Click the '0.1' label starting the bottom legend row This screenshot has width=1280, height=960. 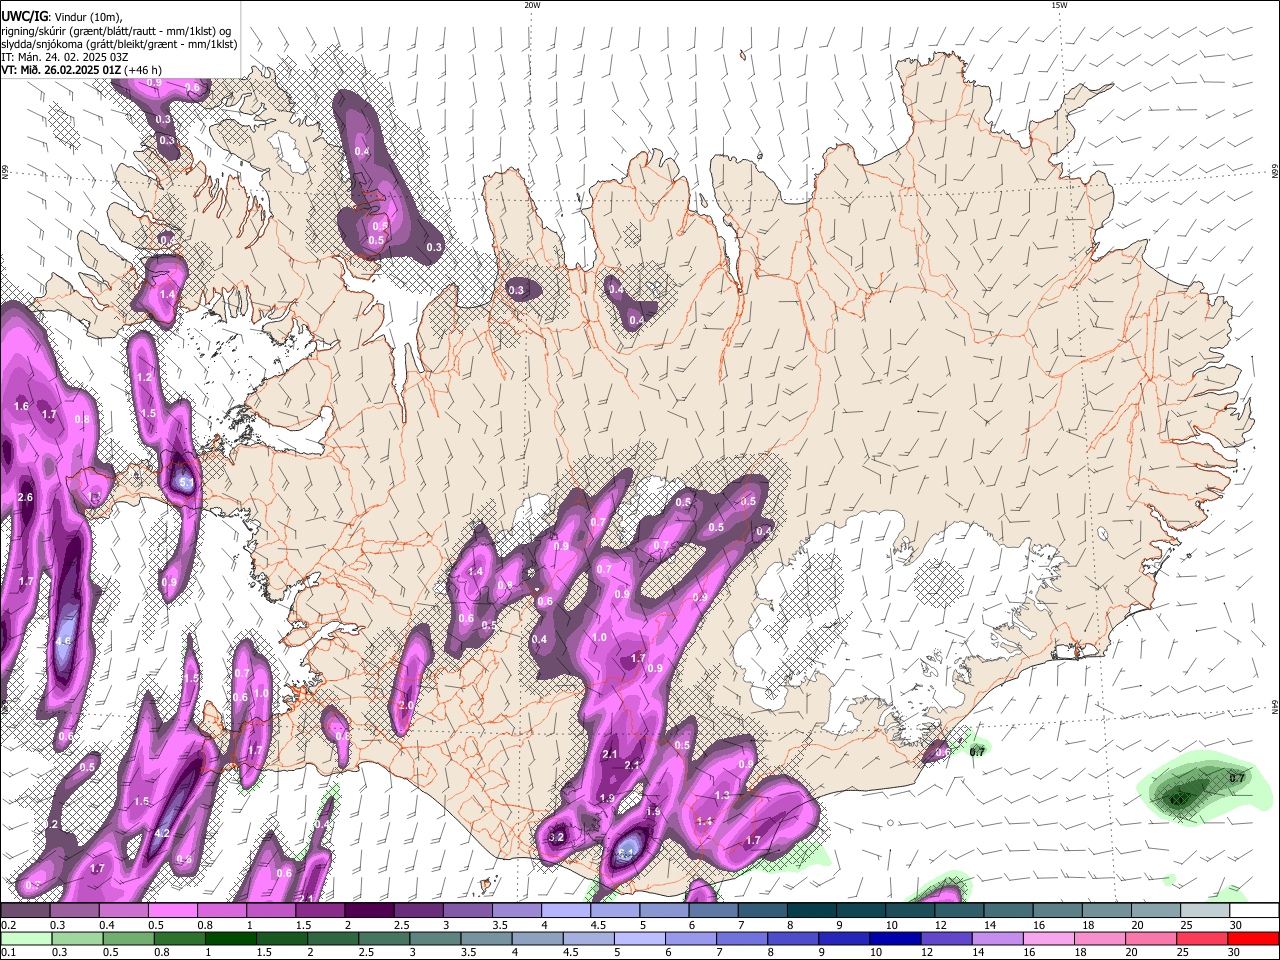[8, 953]
